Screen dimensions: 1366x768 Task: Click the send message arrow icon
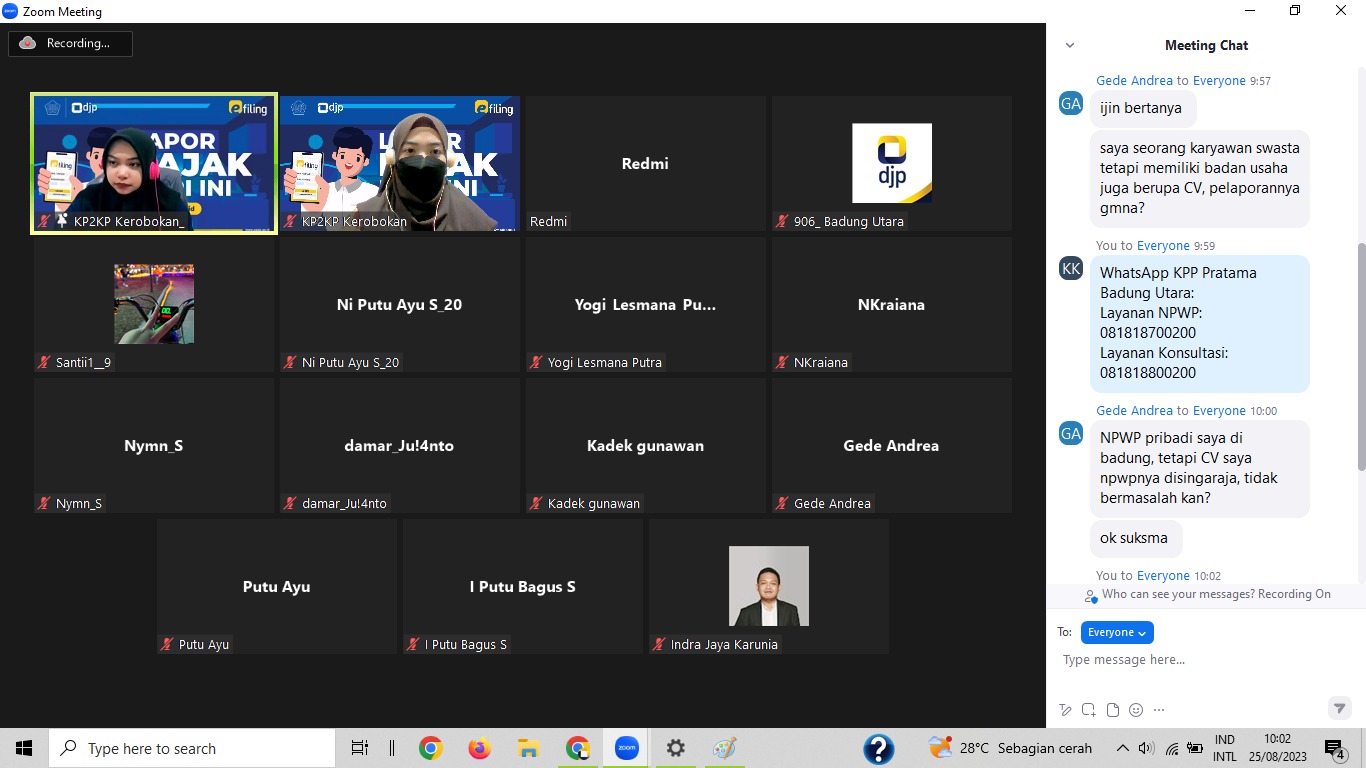click(x=1339, y=708)
